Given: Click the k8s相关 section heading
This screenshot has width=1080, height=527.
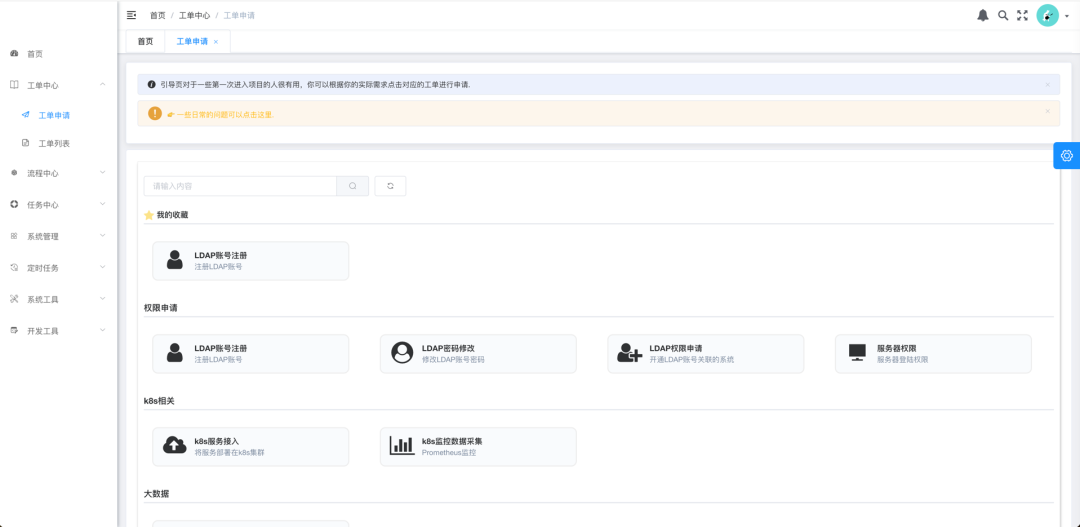Looking at the screenshot, I should (x=159, y=401).
